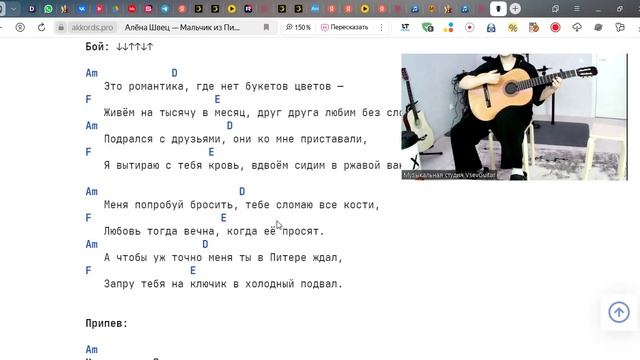The width and height of the screenshot is (640, 360).
Task: Click the blue padlock extension icon
Action: 491,27
